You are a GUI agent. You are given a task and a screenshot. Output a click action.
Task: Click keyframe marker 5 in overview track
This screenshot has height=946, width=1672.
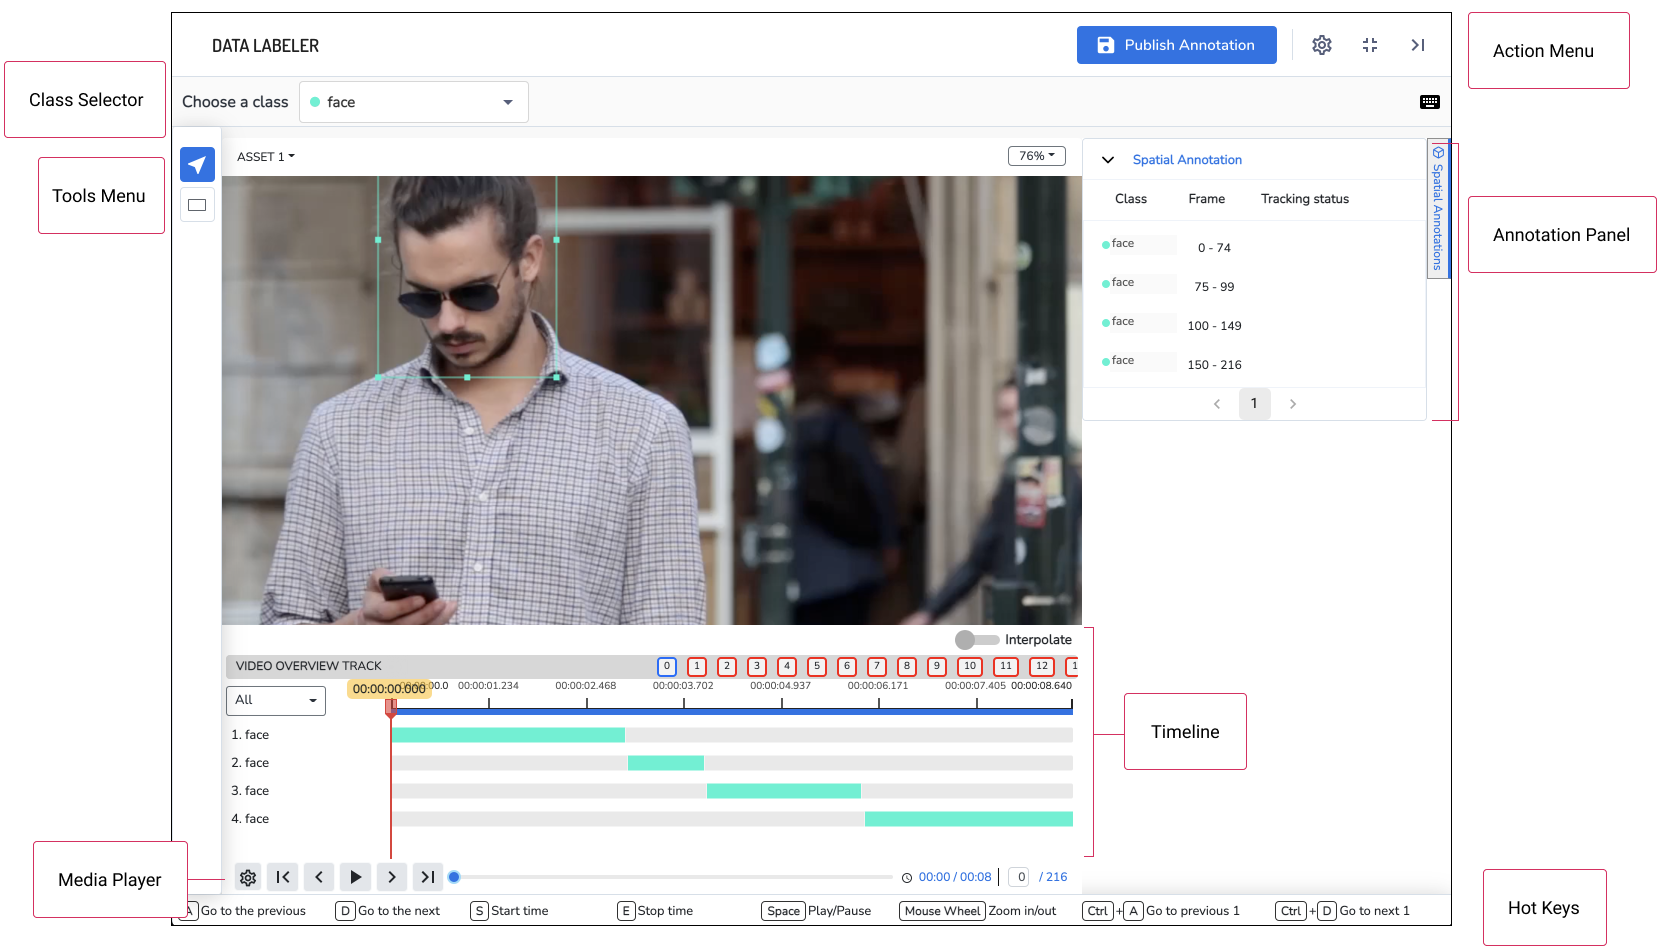817,666
